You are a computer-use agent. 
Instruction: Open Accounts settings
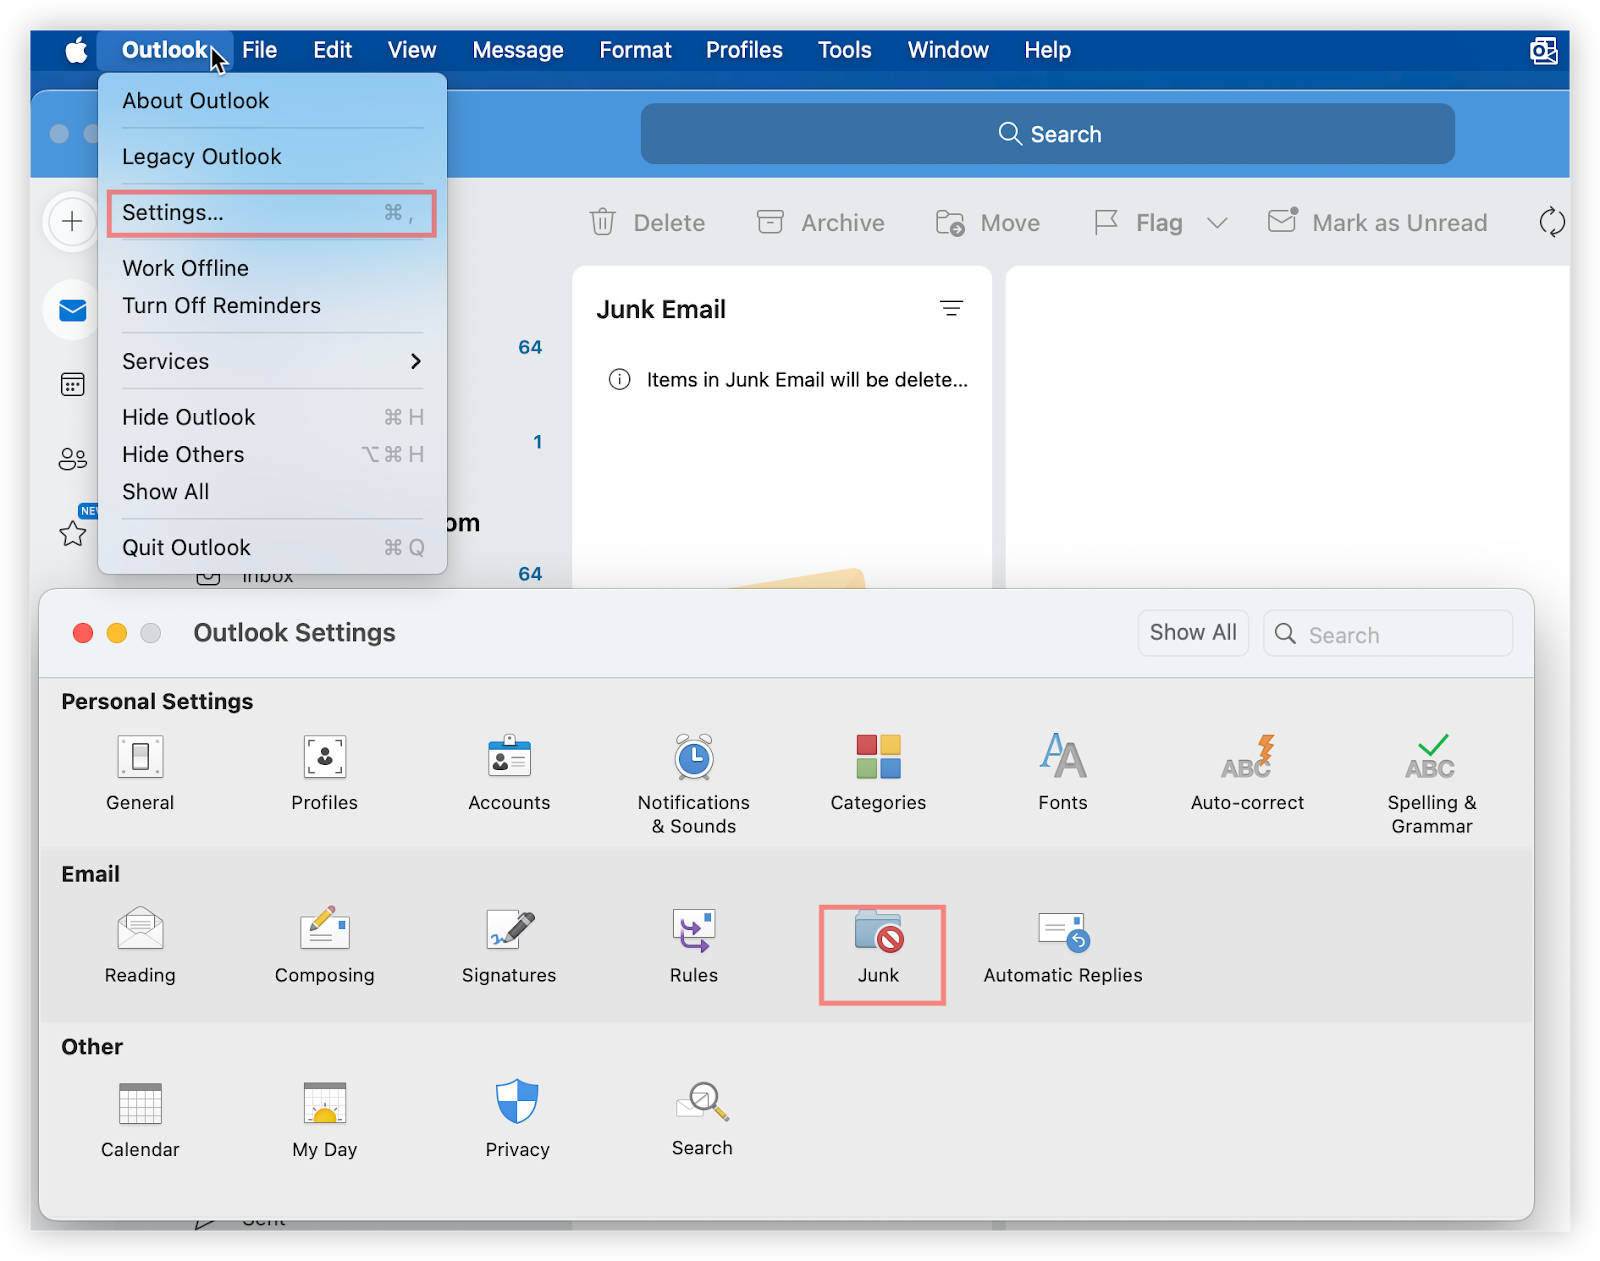click(x=509, y=759)
